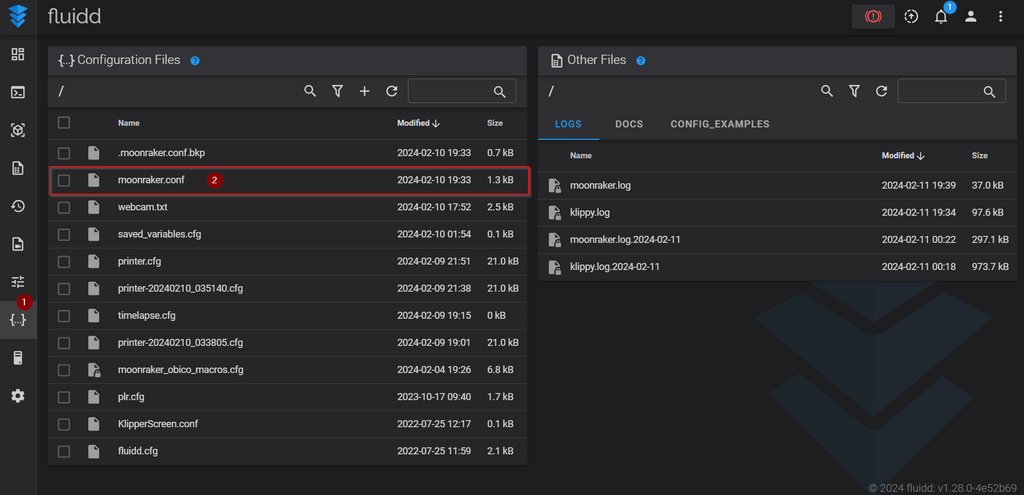Sort Configuration Files by Modified column

[418, 123]
